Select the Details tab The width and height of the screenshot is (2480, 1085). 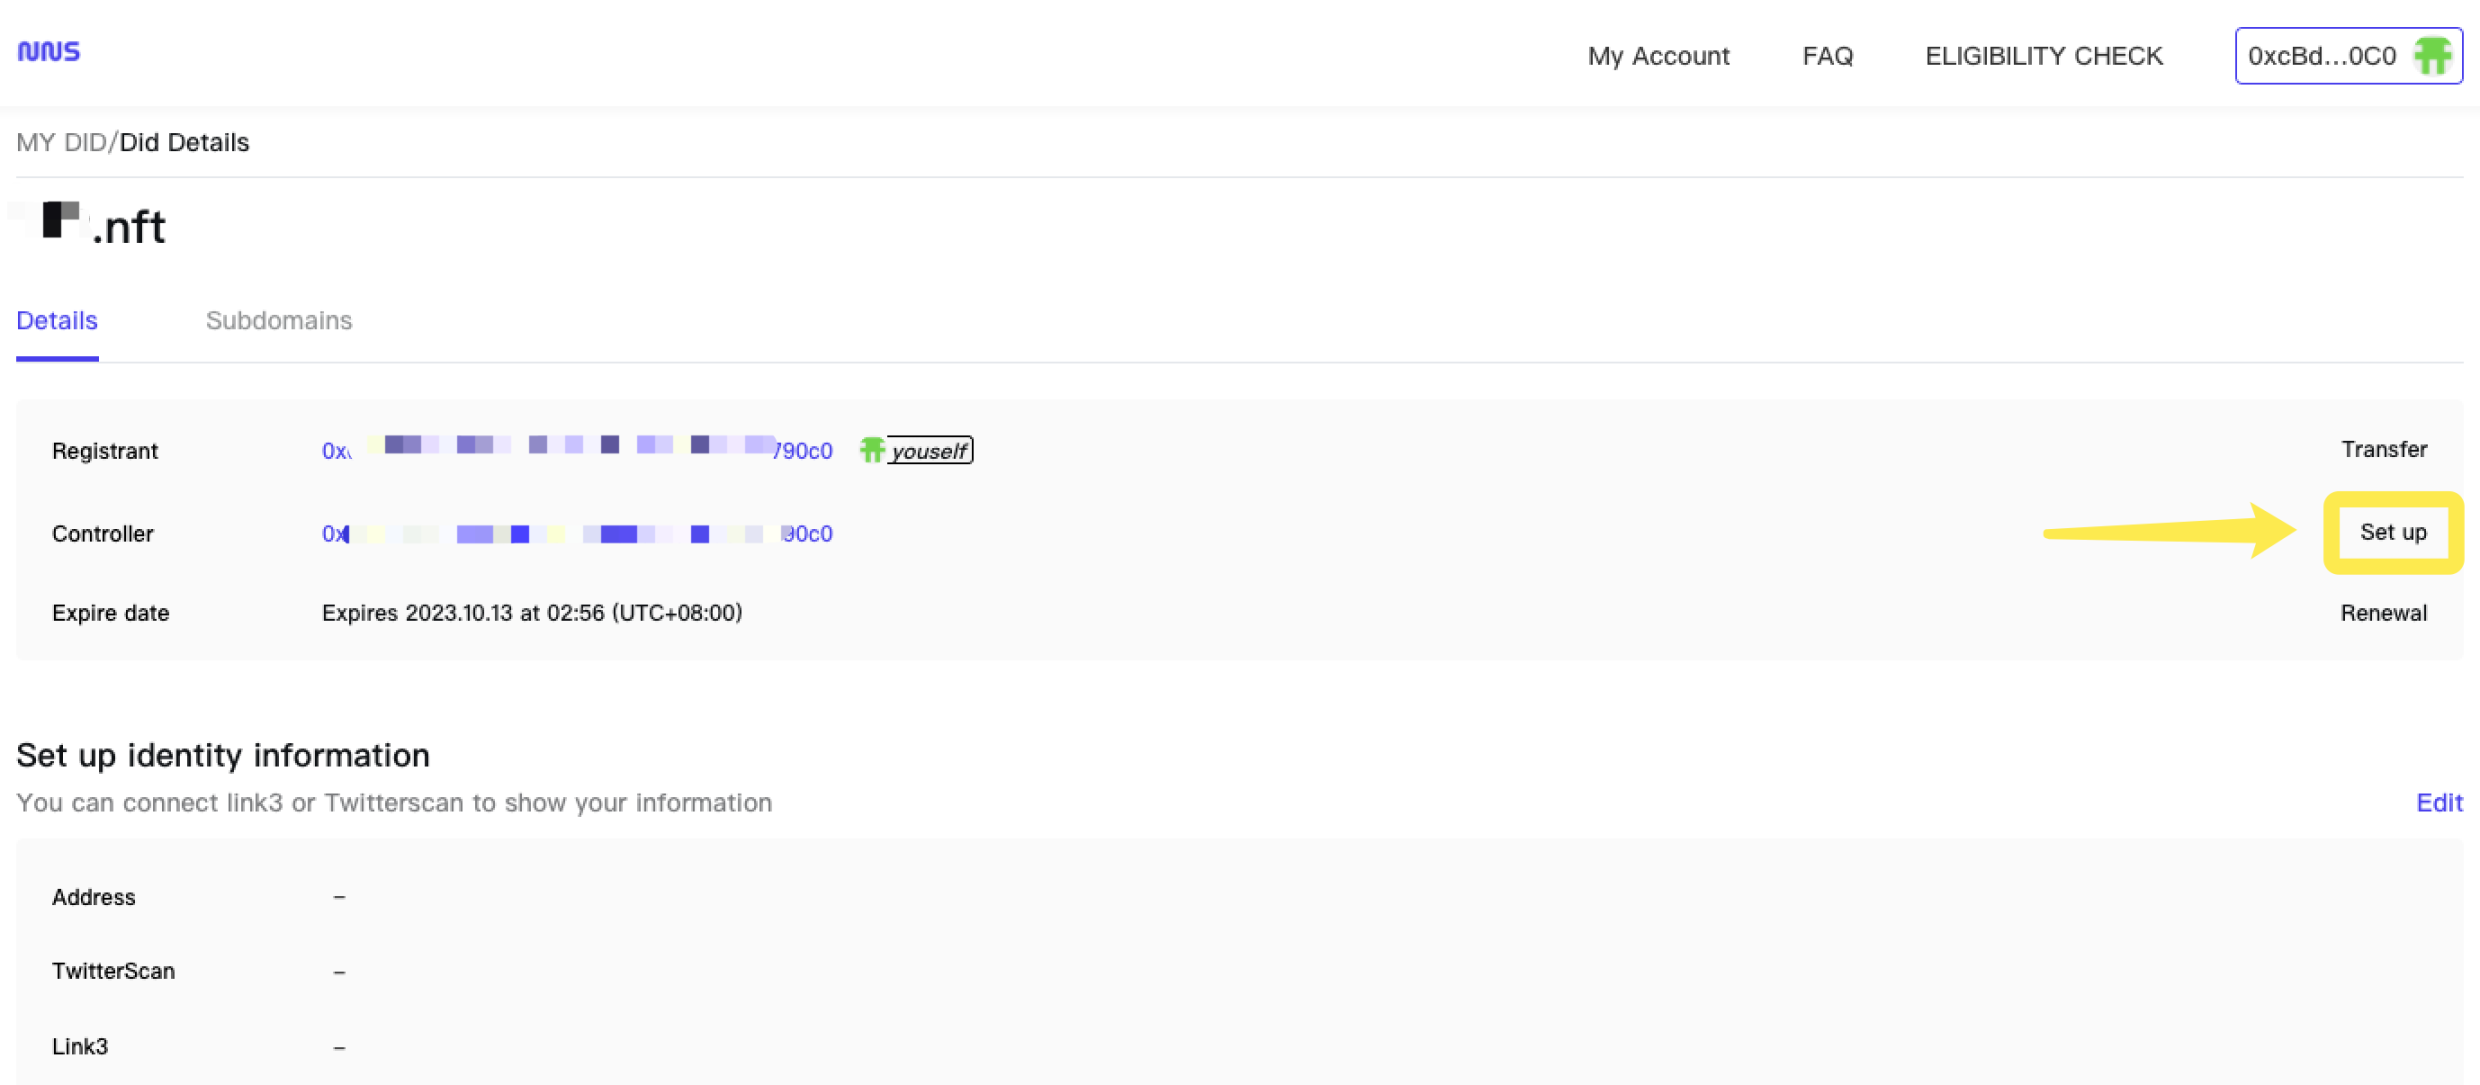[57, 320]
